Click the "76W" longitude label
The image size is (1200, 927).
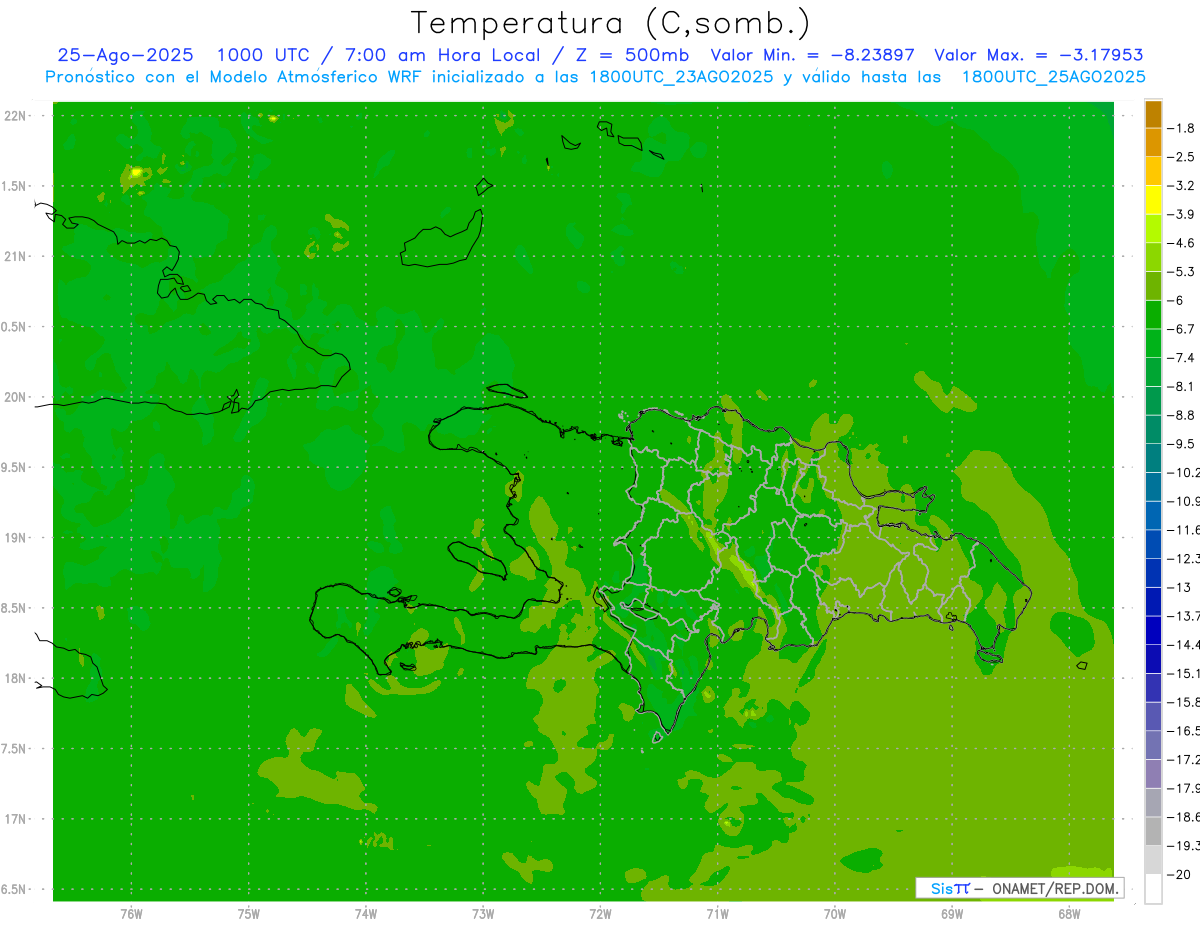pos(131,914)
